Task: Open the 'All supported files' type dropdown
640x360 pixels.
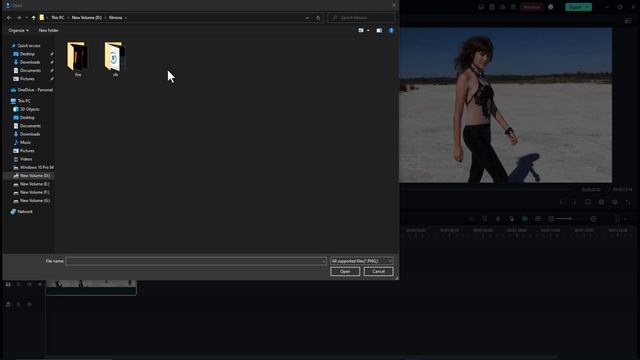Action: [362, 261]
